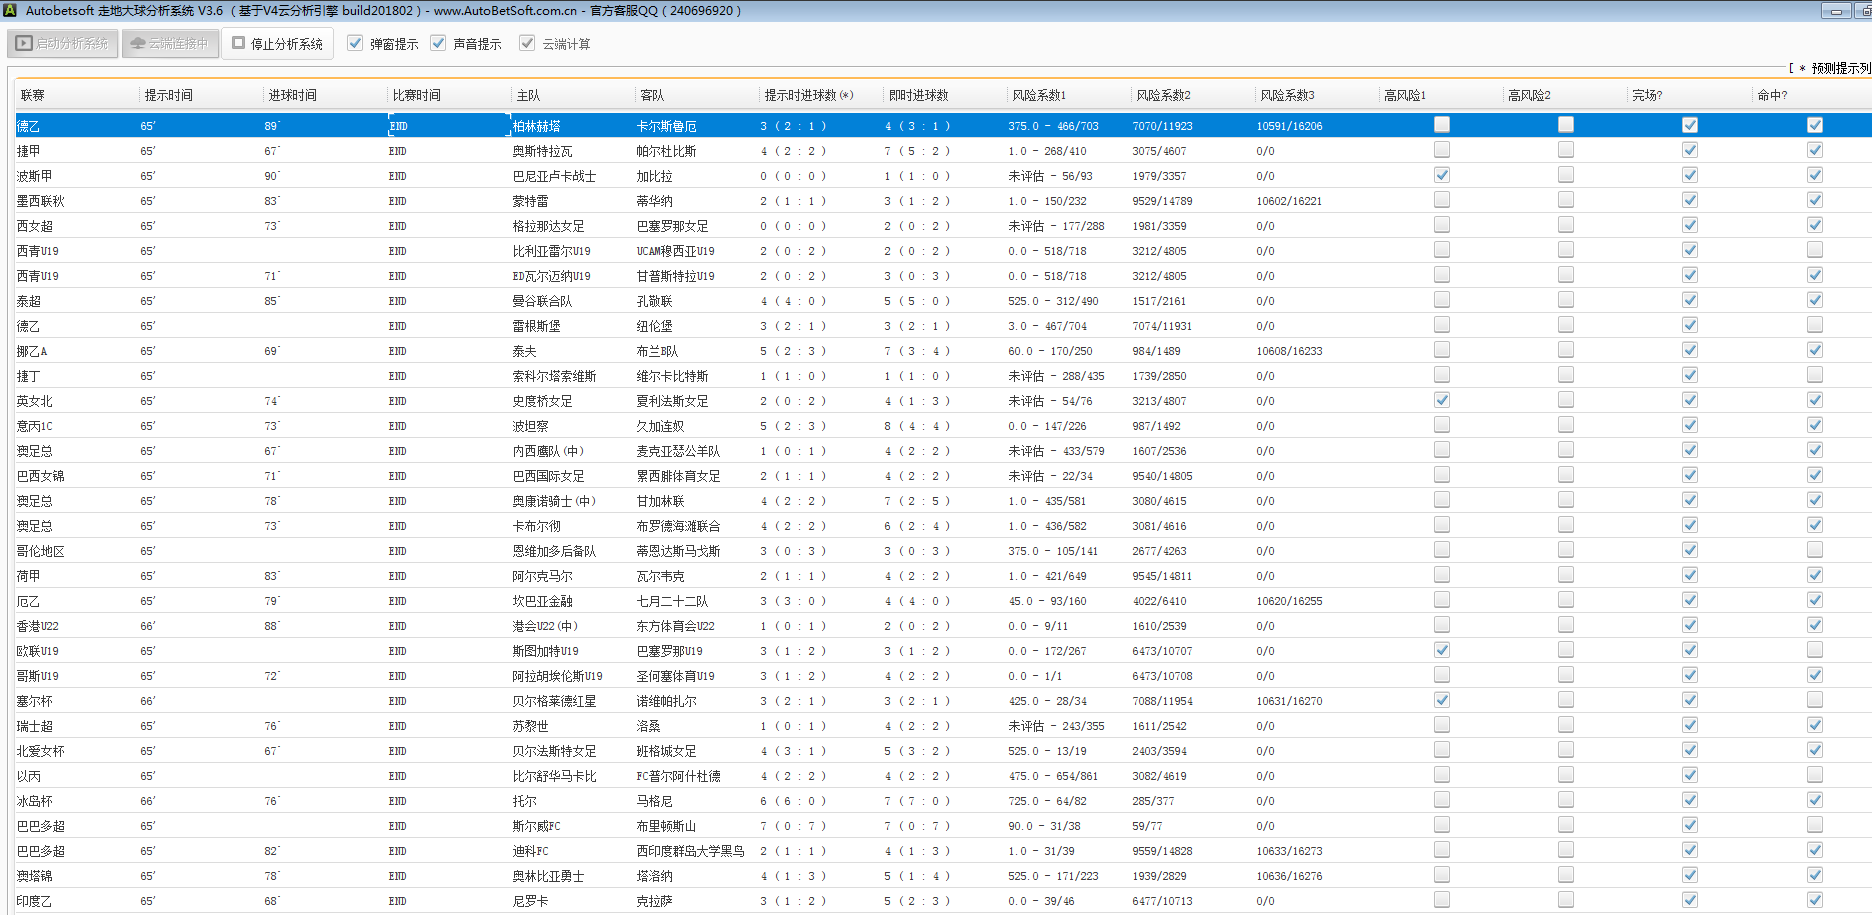The width and height of the screenshot is (1872, 915).
Task: Uncheck 完场 for the 泰超 row
Action: [1689, 300]
